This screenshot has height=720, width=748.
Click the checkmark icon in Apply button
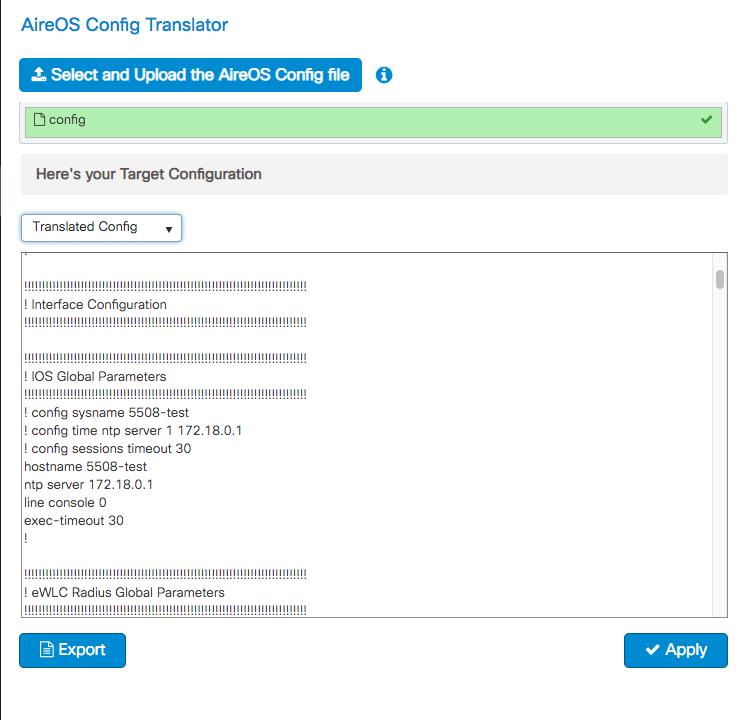click(652, 649)
